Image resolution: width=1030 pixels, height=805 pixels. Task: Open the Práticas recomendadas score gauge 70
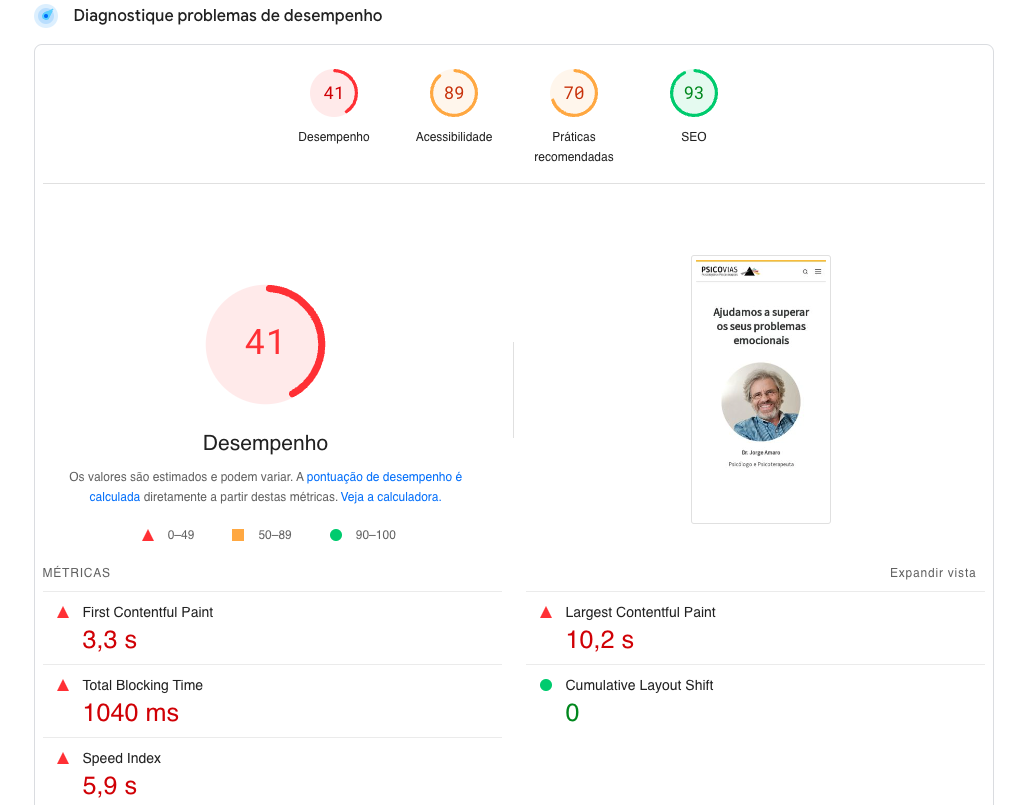pyautogui.click(x=574, y=93)
